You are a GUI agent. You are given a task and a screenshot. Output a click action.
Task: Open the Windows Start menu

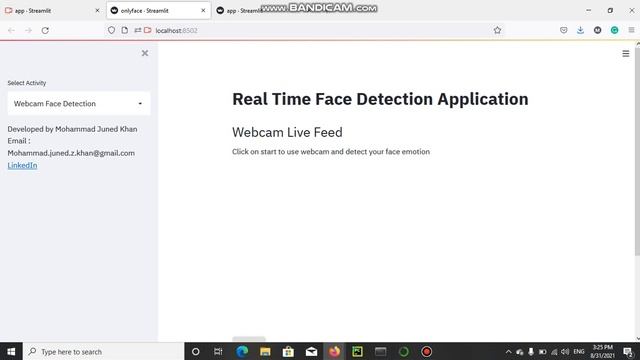coord(11,351)
